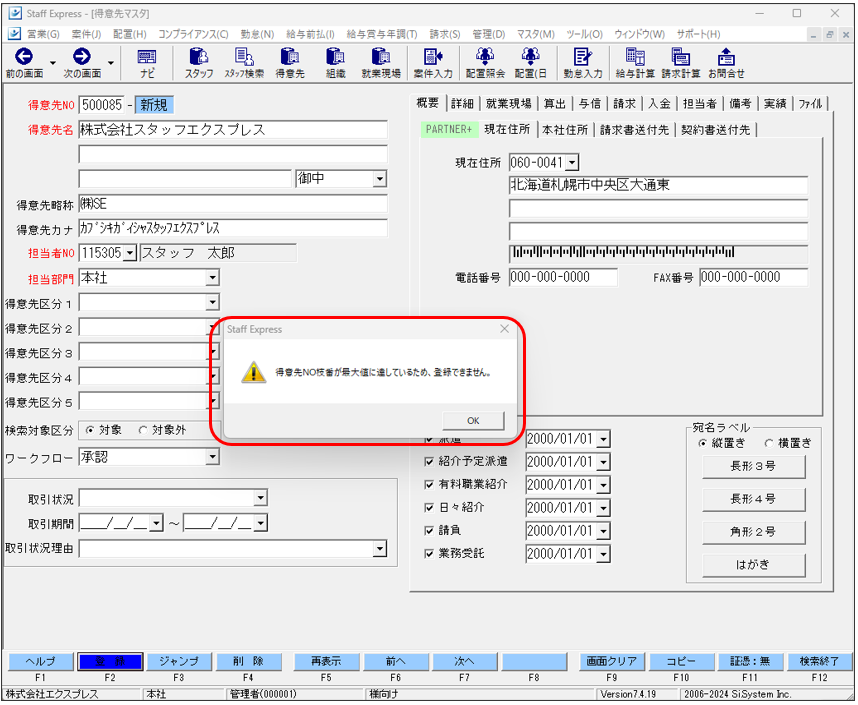Click the 削除 F4 button

click(x=248, y=661)
